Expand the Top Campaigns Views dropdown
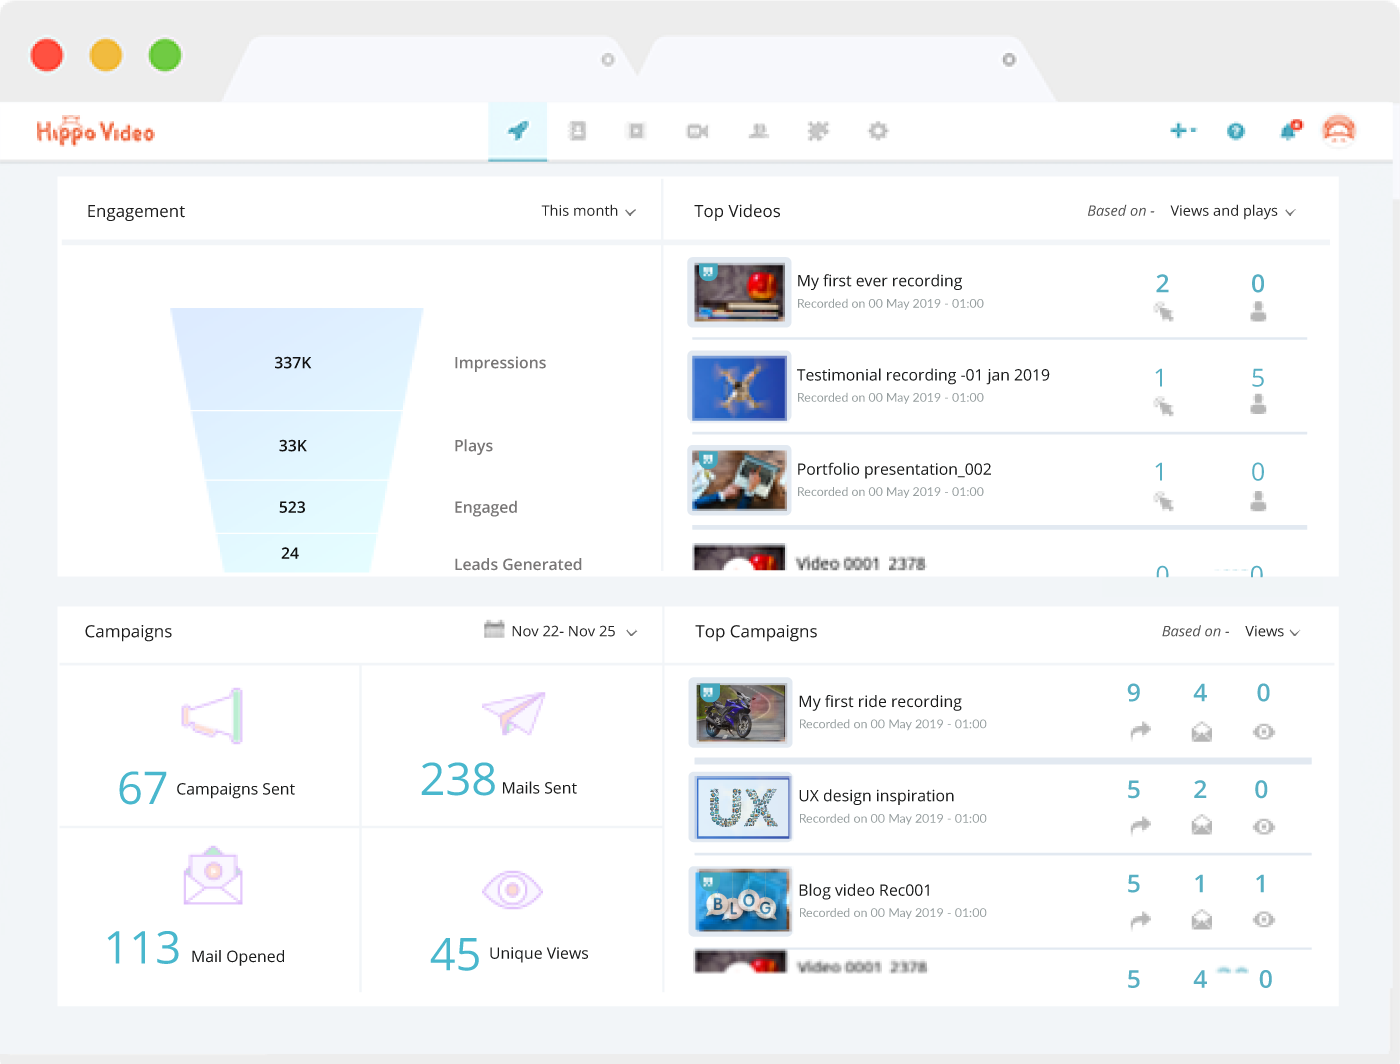The height and width of the screenshot is (1064, 1400). click(x=1272, y=632)
